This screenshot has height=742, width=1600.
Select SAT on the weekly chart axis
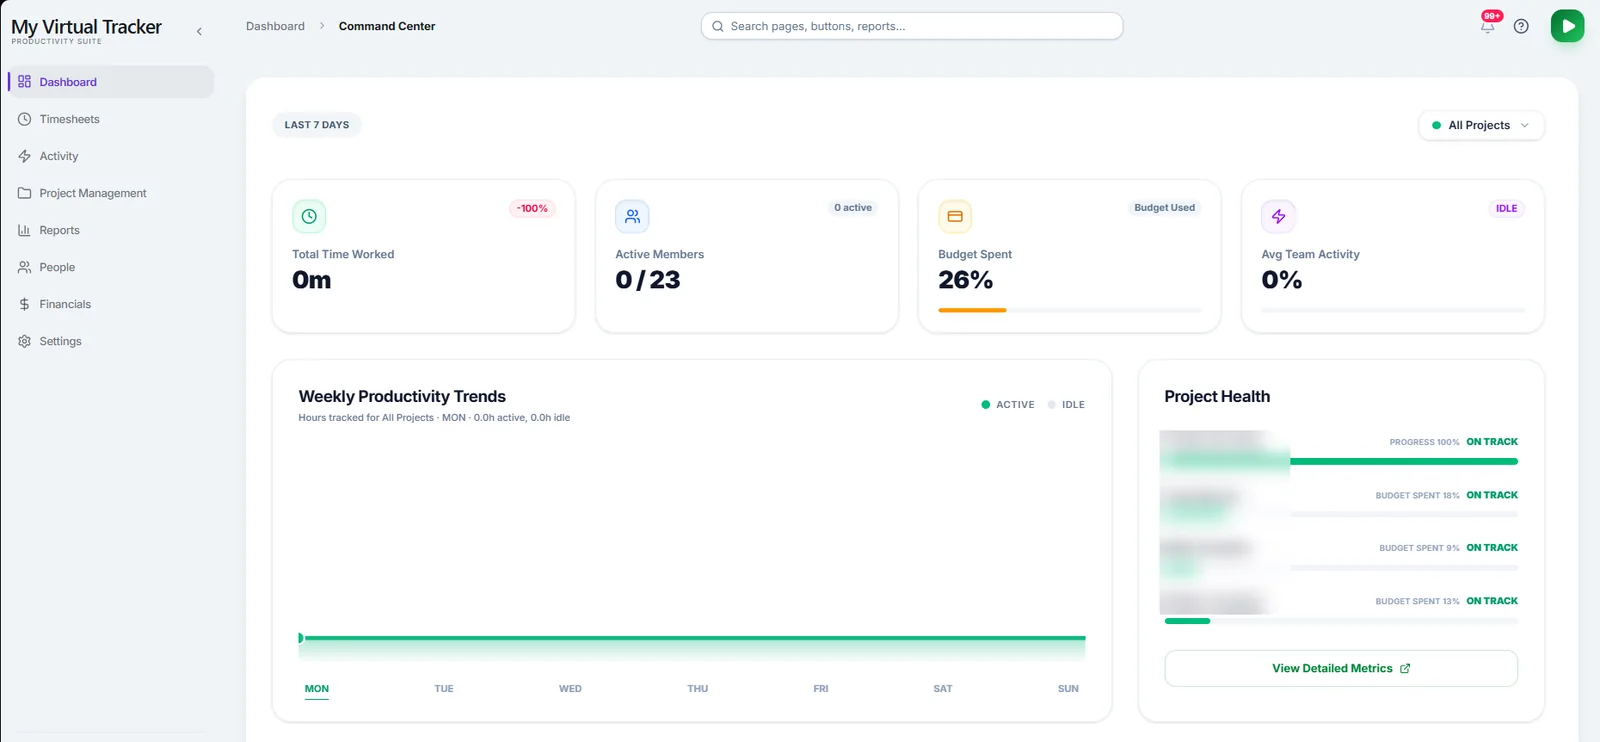tap(943, 689)
